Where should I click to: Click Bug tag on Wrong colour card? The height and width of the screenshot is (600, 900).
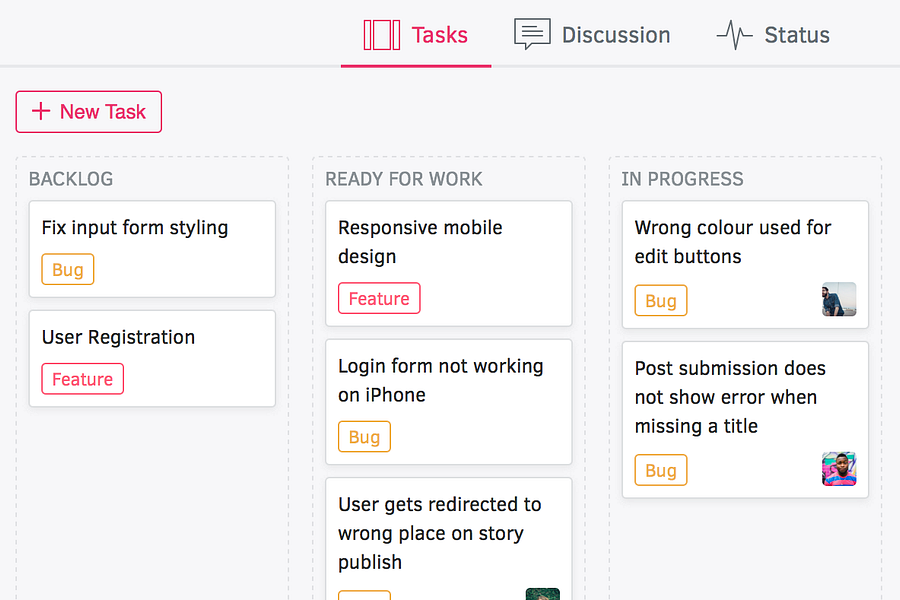pyautogui.click(x=661, y=301)
